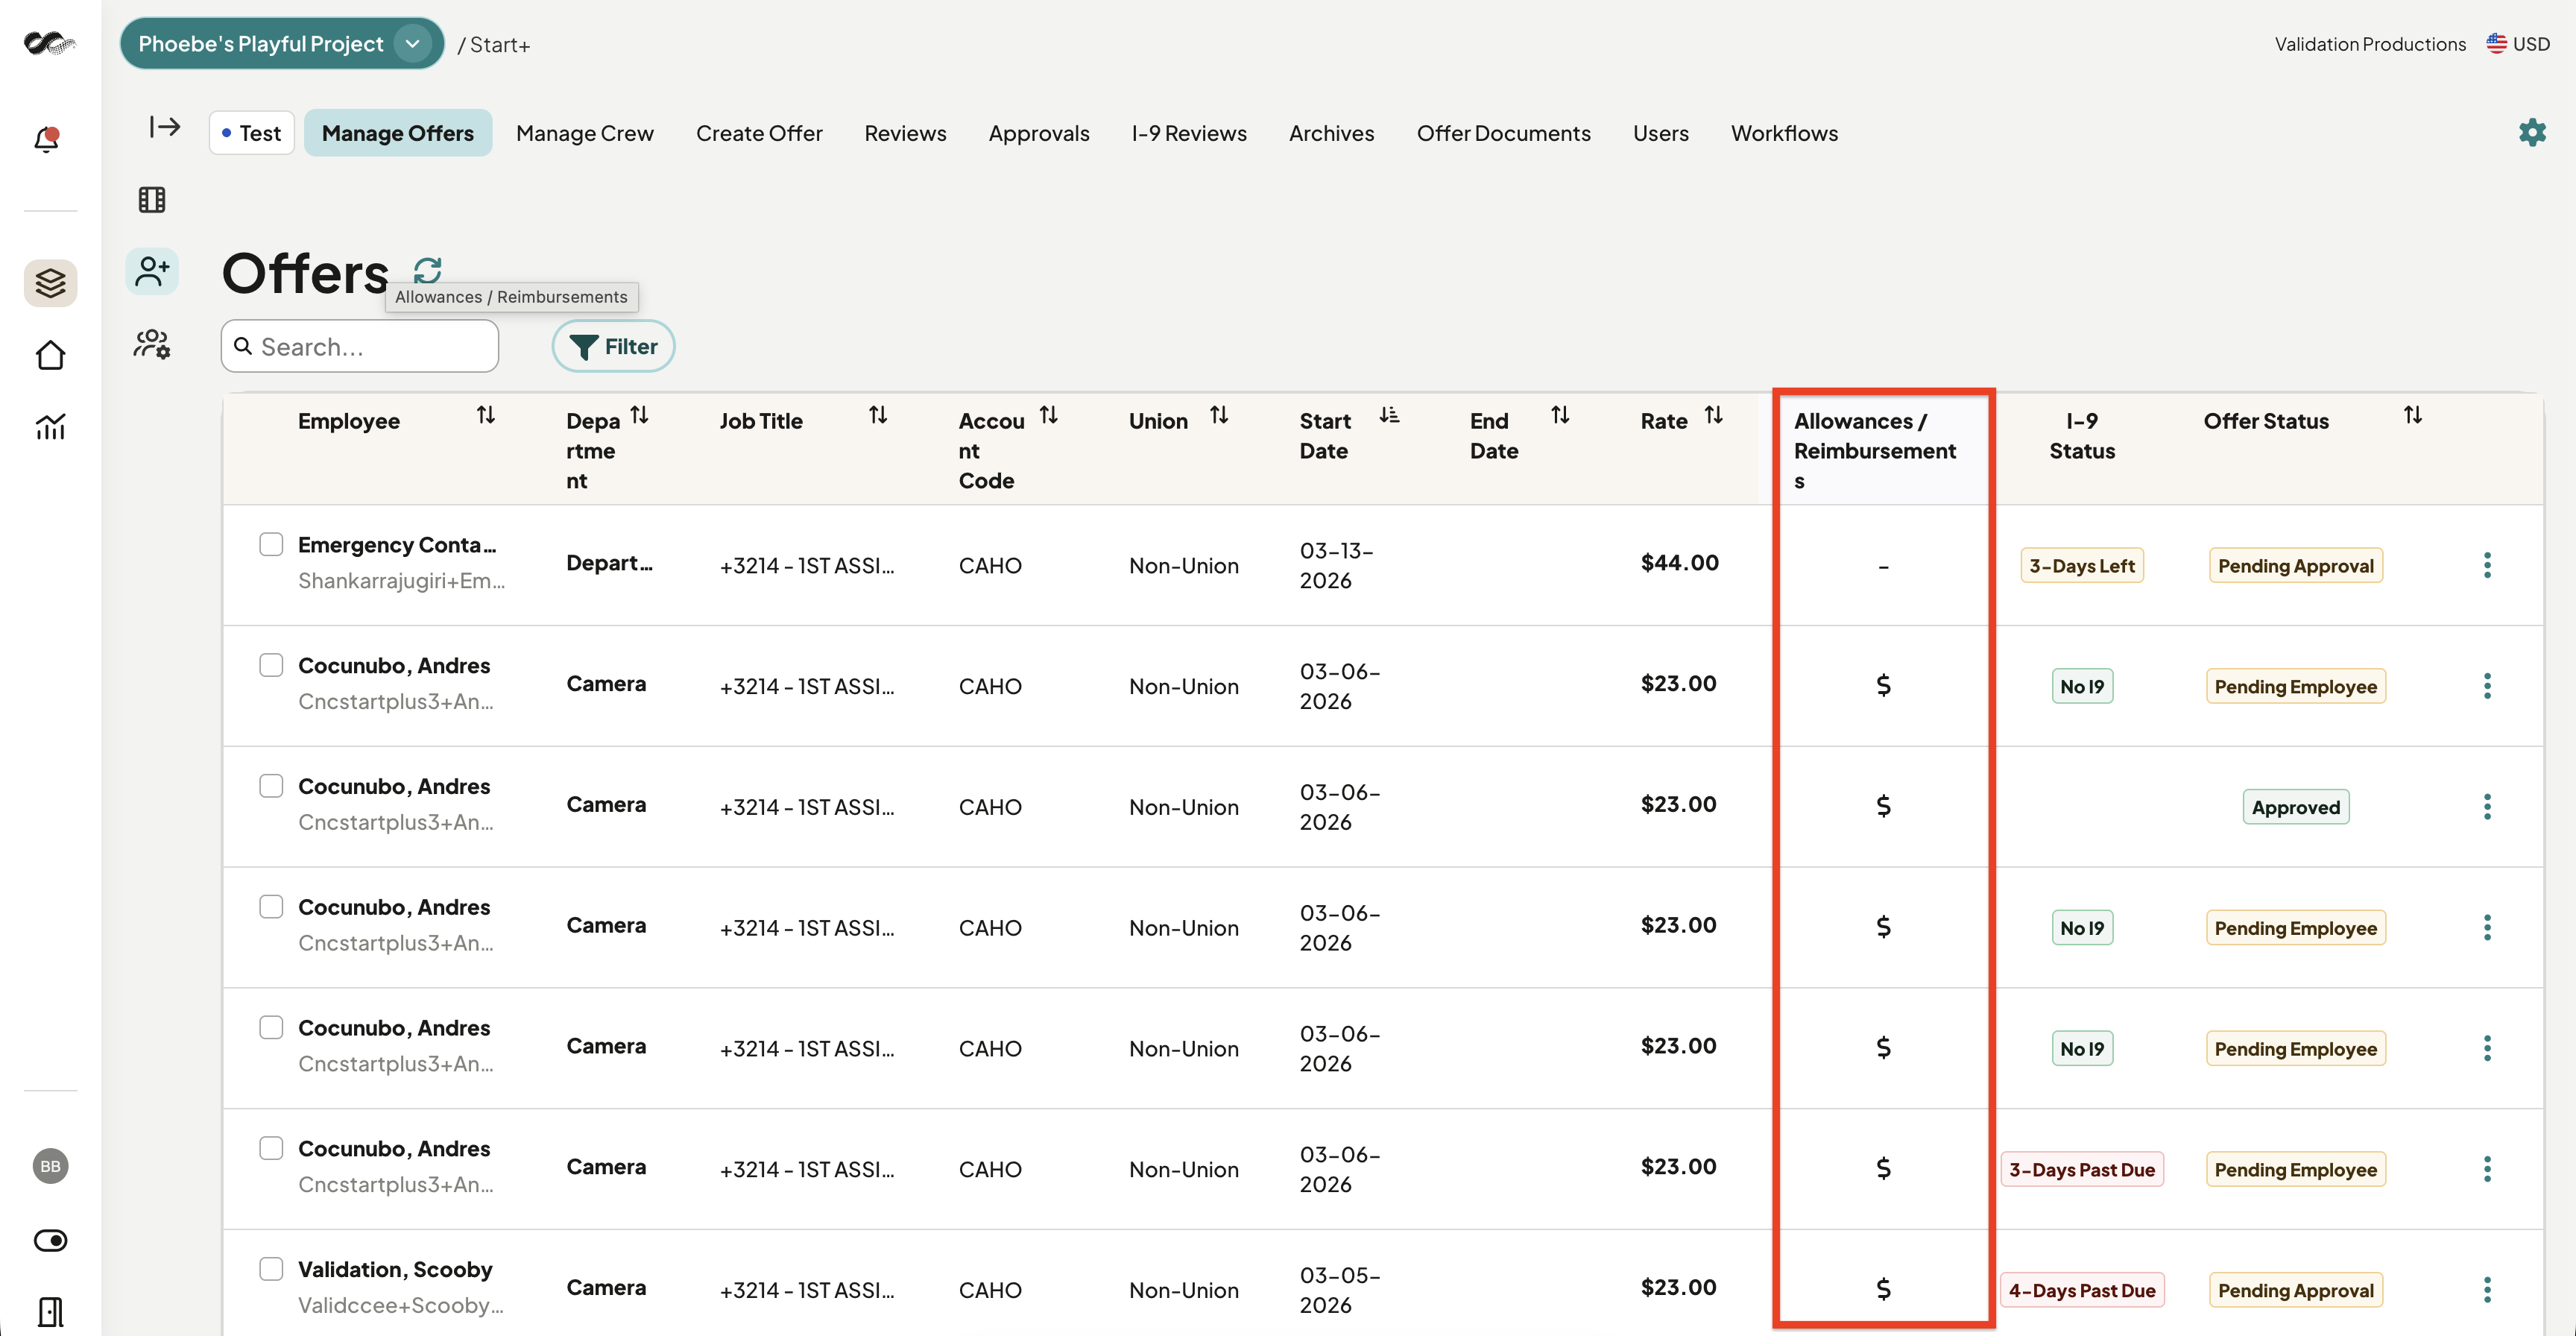The width and height of the screenshot is (2576, 1336).
Task: Open the analytics chart sidebar icon
Action: pos(50,427)
